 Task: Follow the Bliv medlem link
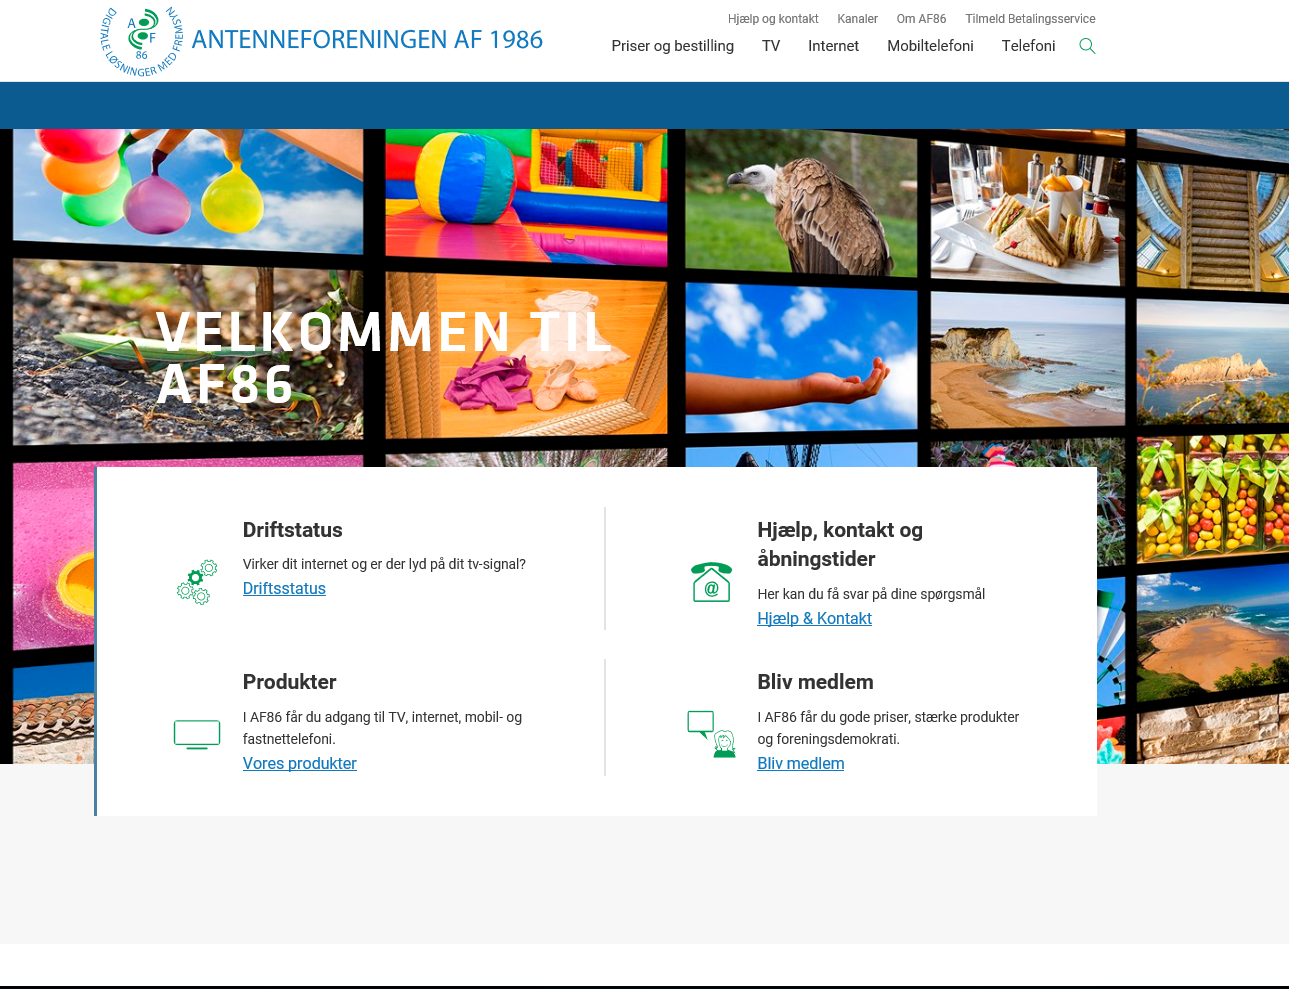800,763
